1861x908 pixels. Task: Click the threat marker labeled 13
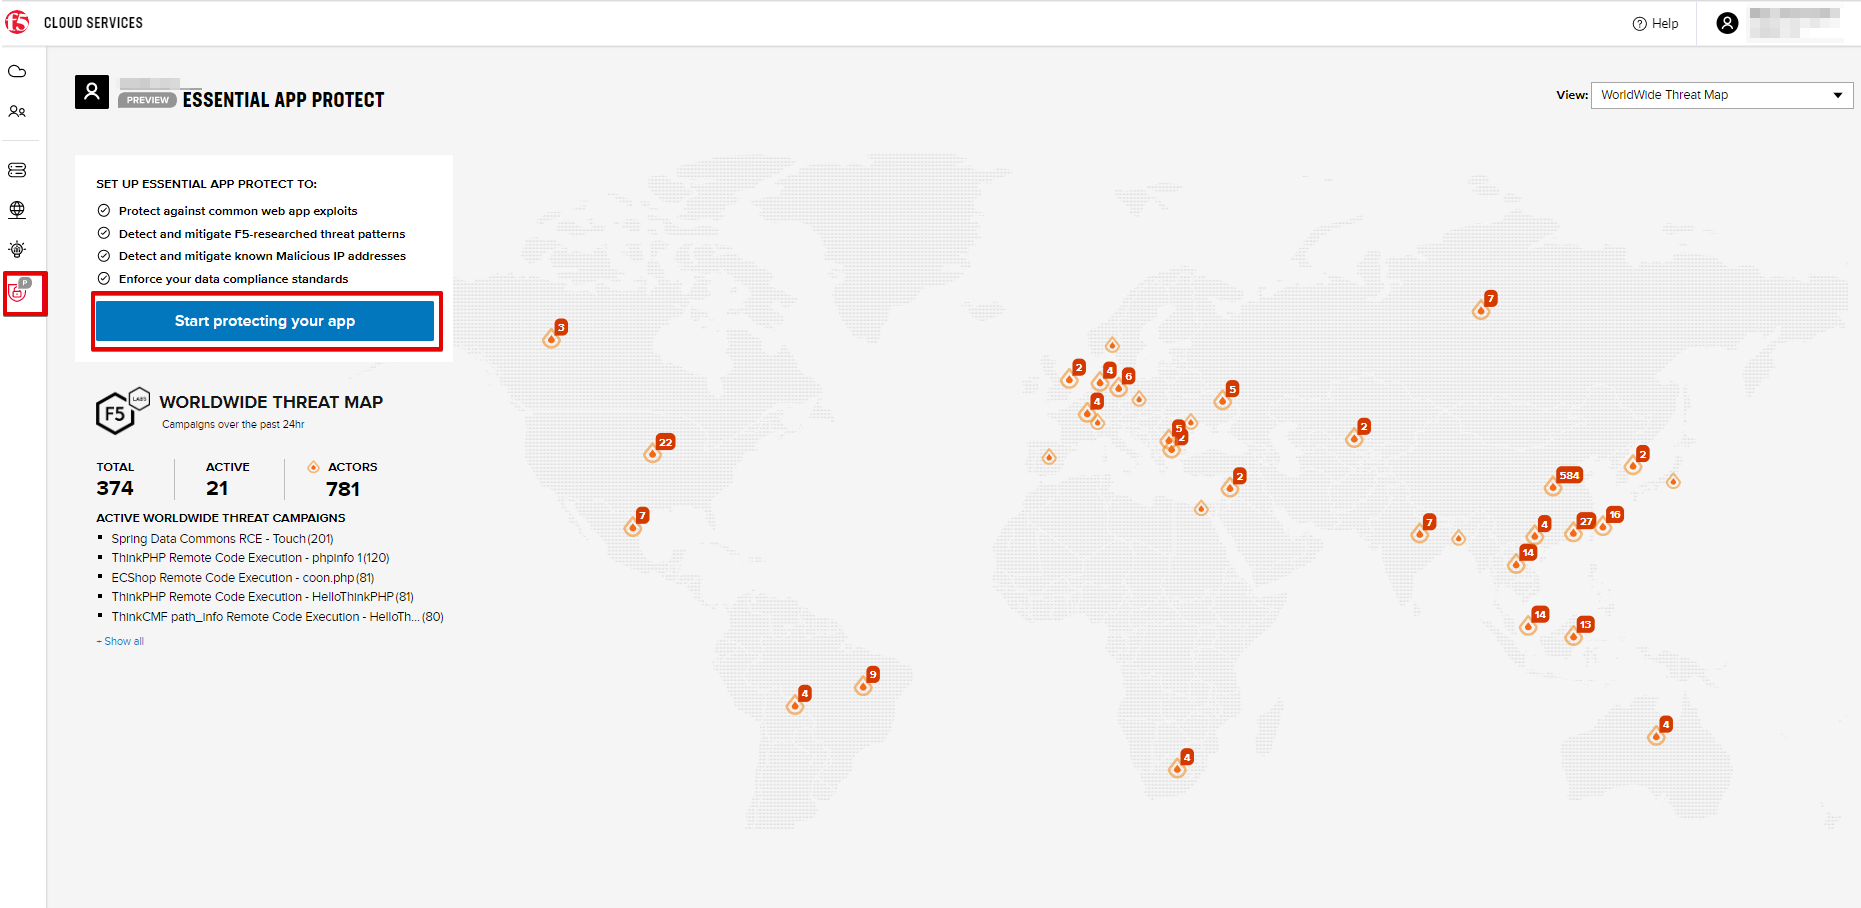coord(1579,631)
